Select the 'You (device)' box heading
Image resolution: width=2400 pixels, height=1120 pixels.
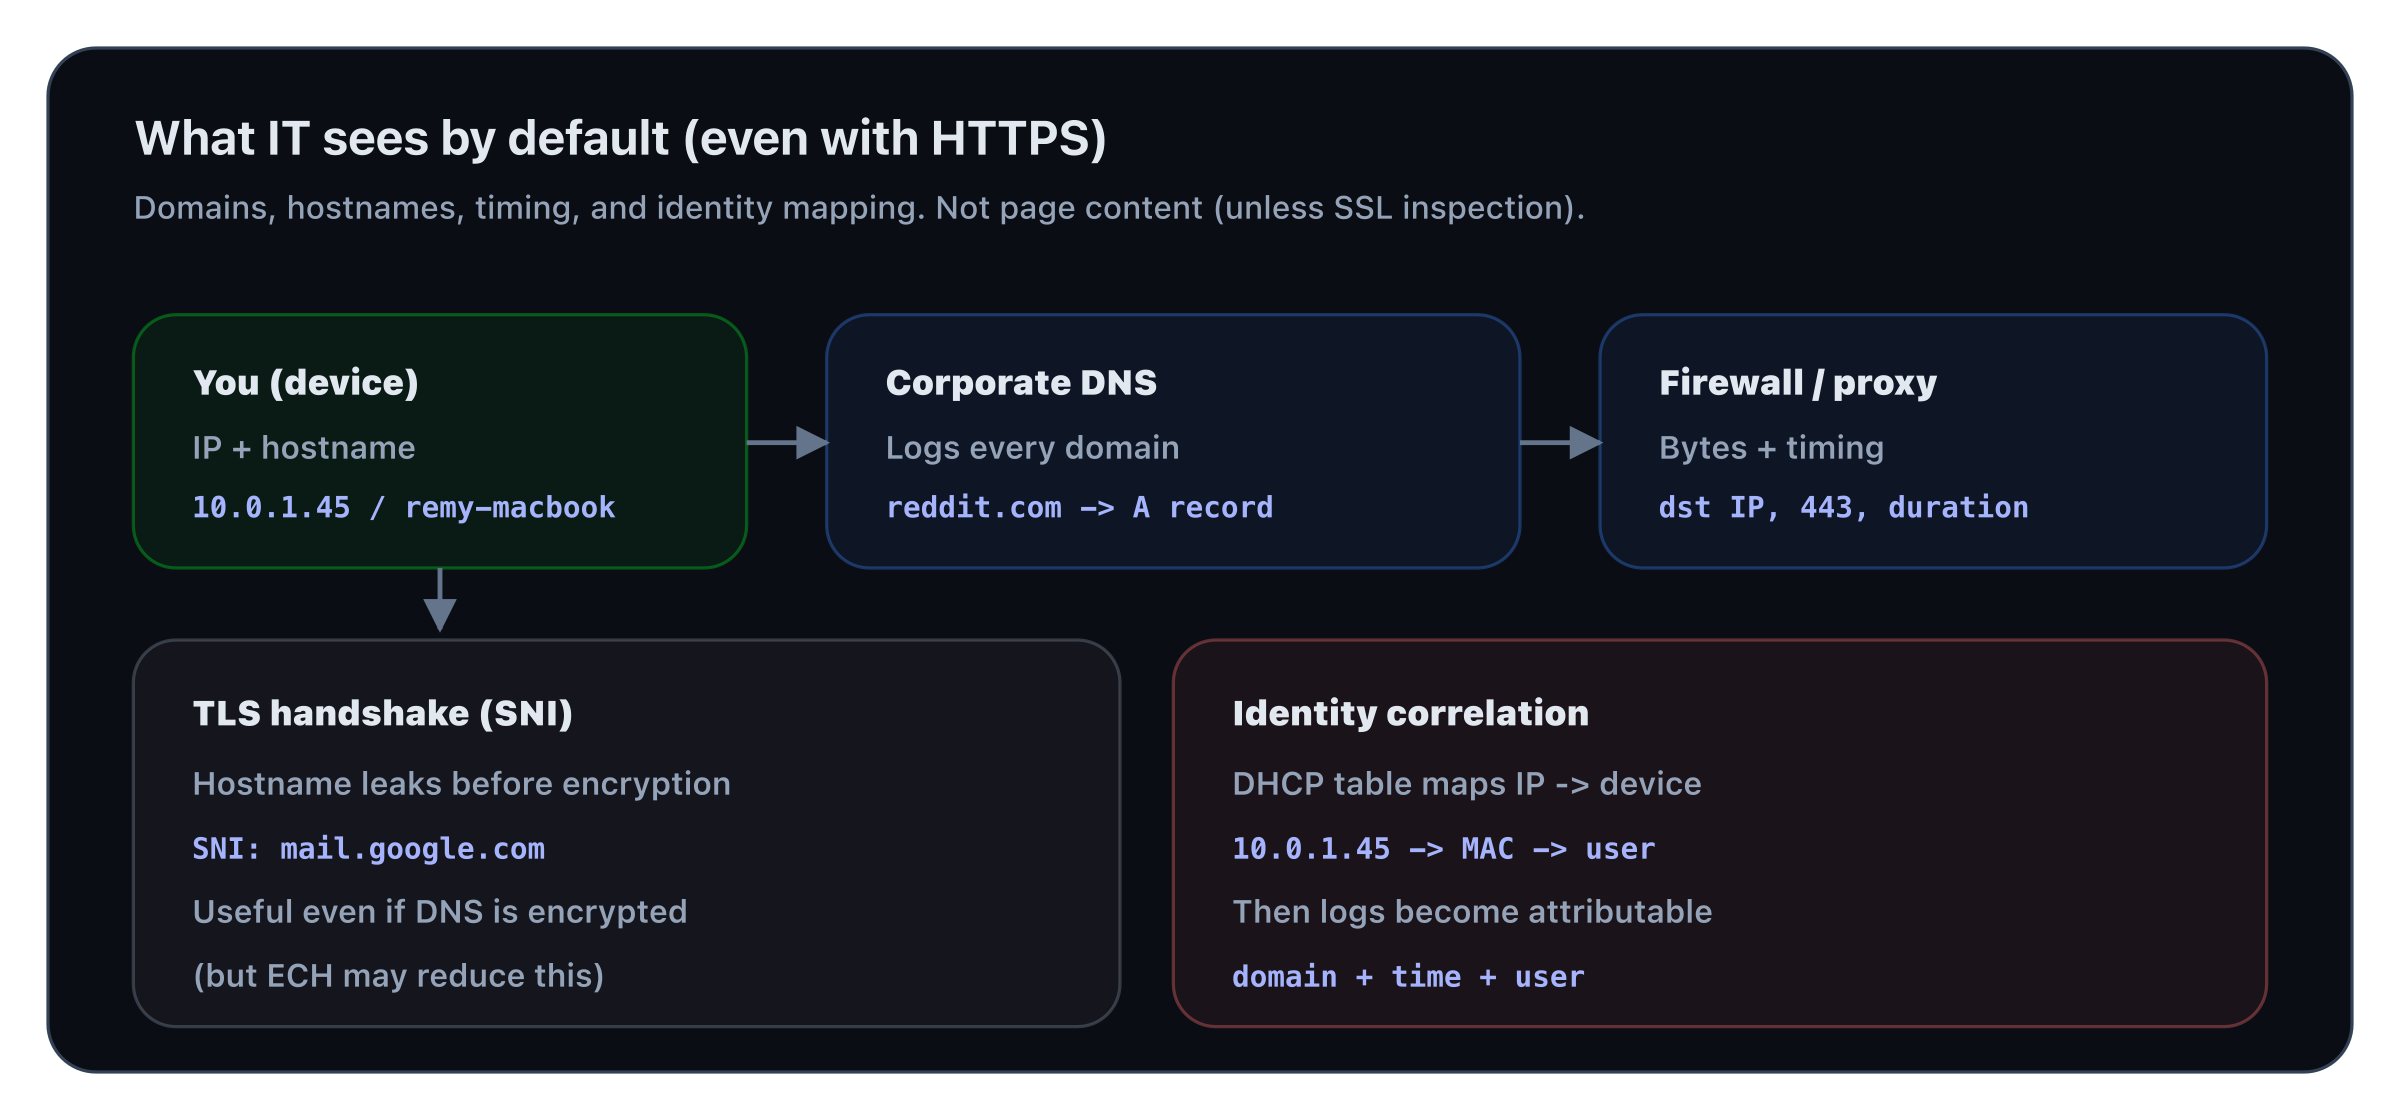click(305, 383)
